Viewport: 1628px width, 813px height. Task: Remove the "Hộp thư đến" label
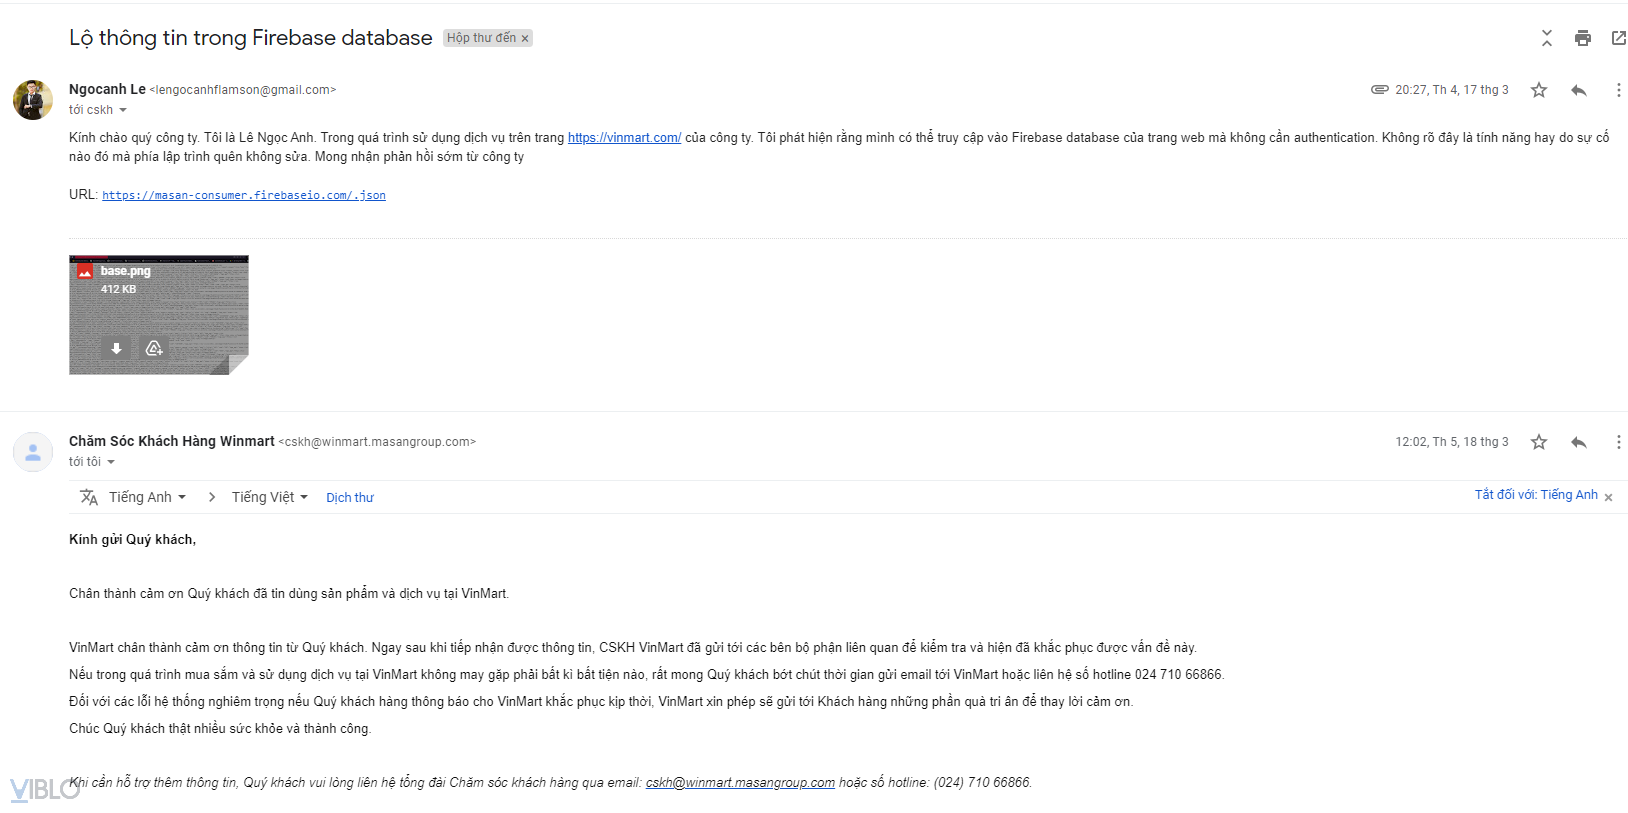[x=525, y=39]
